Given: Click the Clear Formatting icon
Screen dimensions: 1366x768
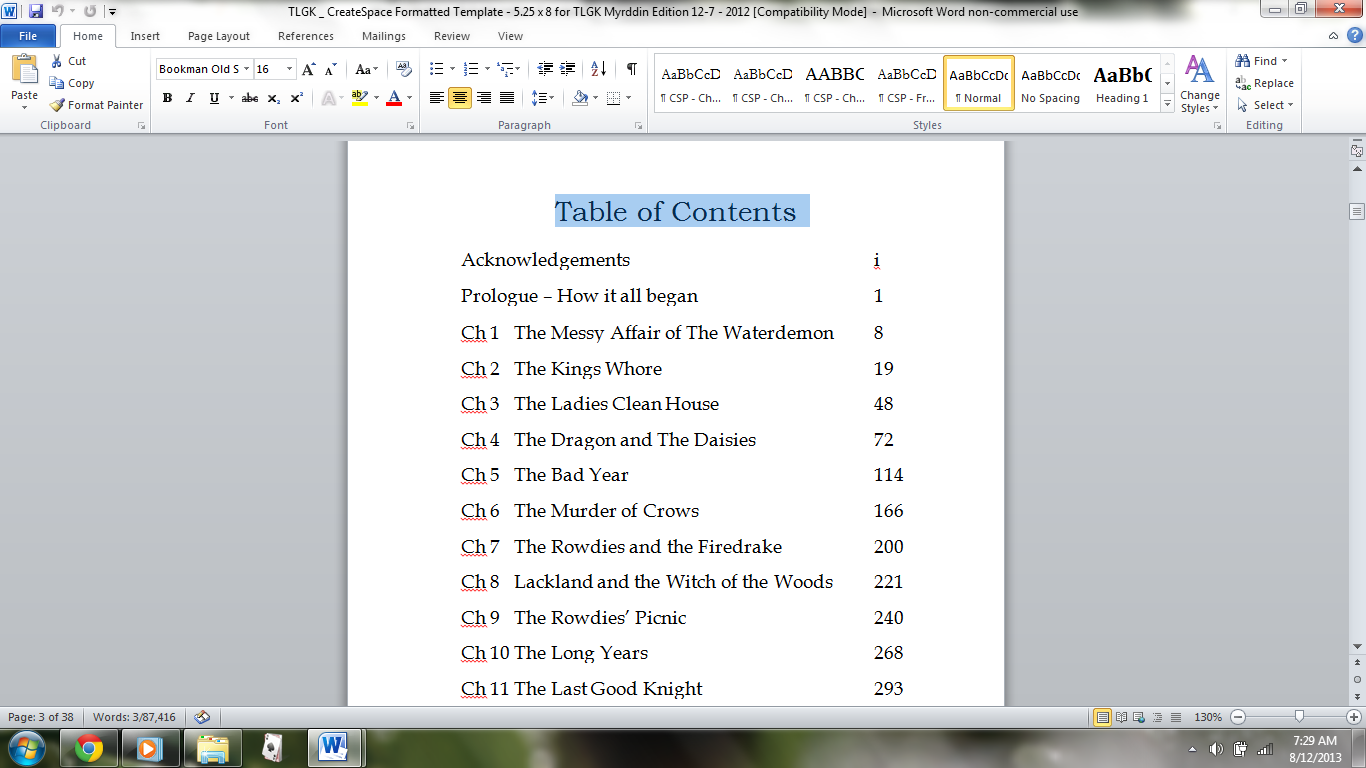Looking at the screenshot, I should click(404, 69).
